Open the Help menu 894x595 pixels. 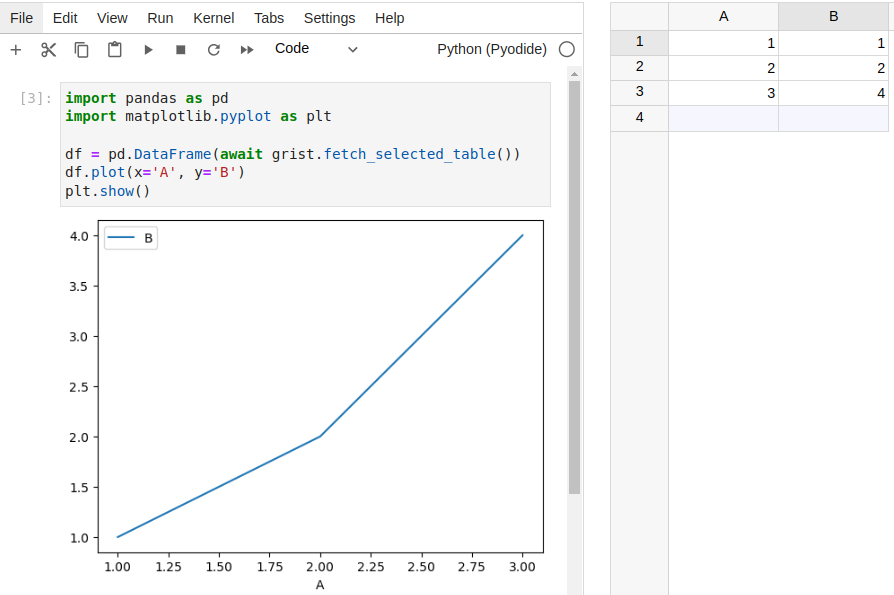(x=389, y=17)
